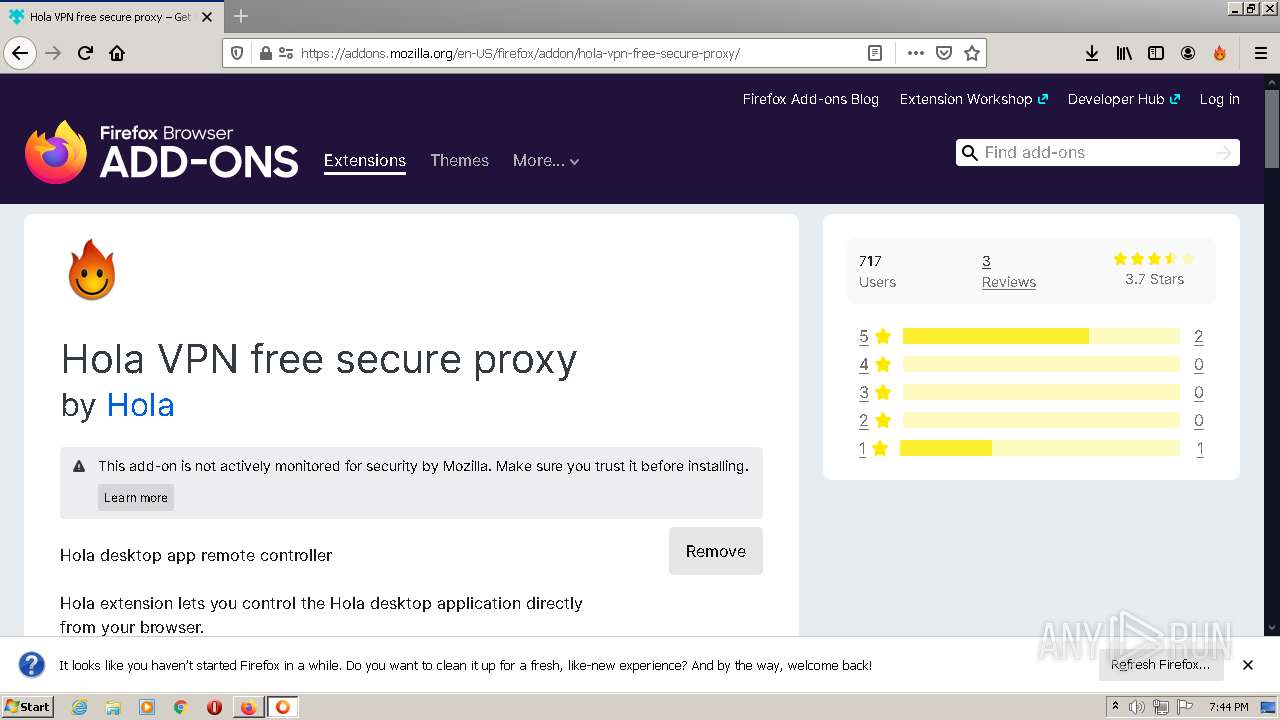This screenshot has width=1280, height=720.
Task: Submit add-on search arrow
Action: point(1223,152)
